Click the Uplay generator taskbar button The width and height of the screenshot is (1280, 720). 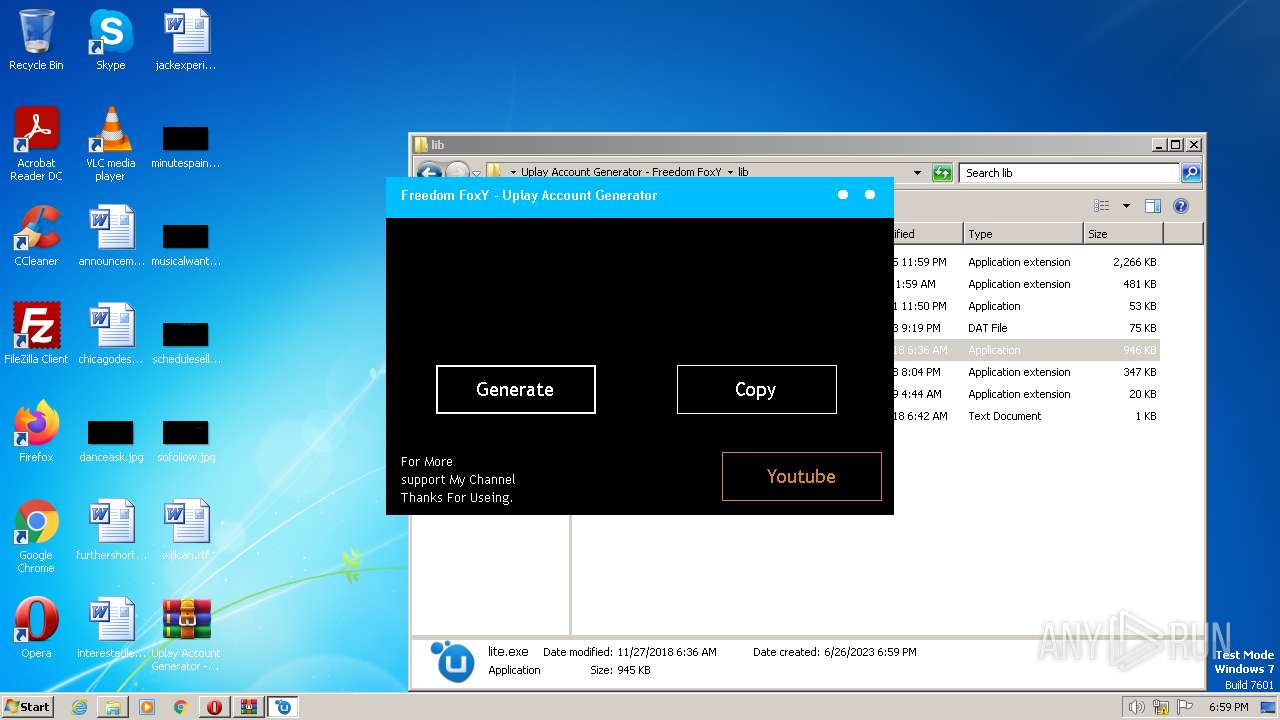coord(283,707)
